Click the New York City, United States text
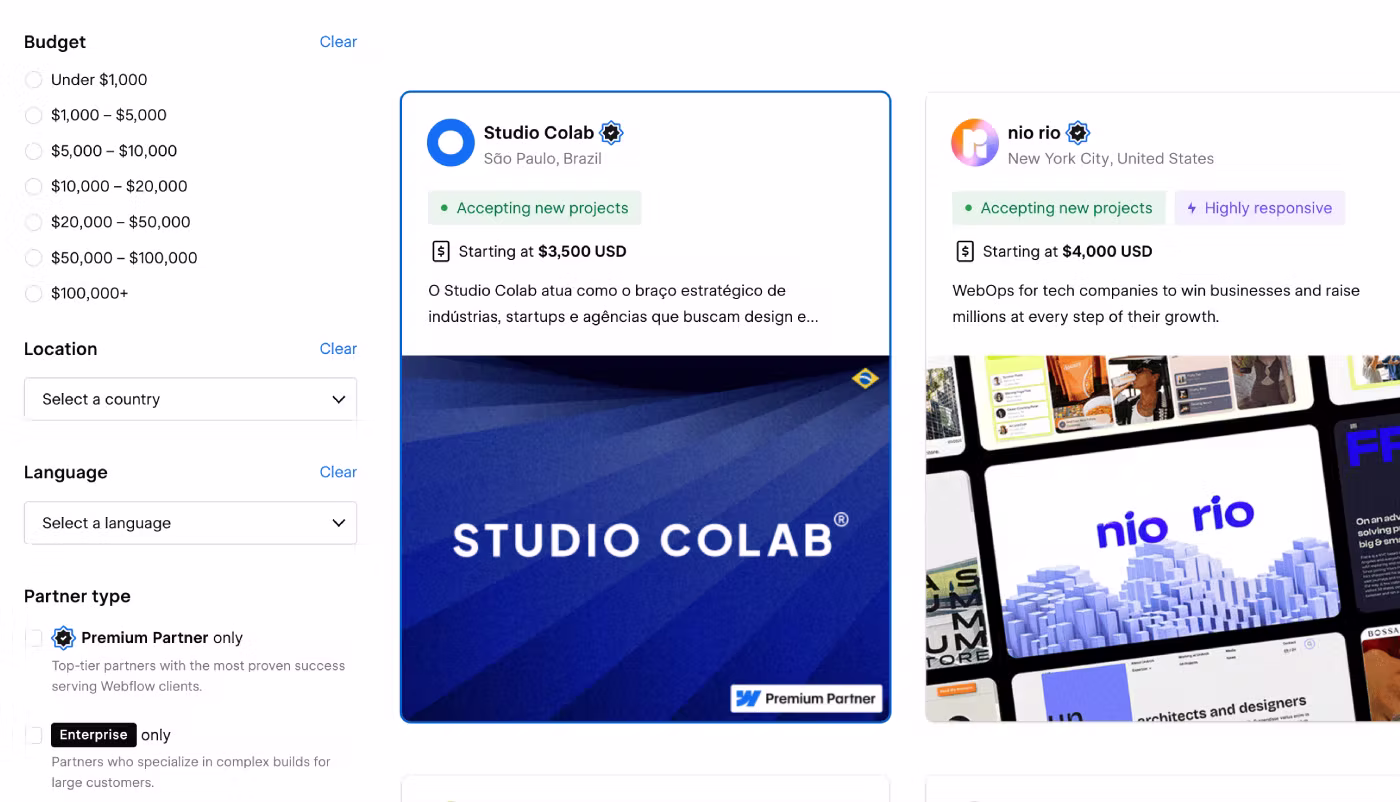Image resolution: width=1400 pixels, height=802 pixels. click(1111, 159)
